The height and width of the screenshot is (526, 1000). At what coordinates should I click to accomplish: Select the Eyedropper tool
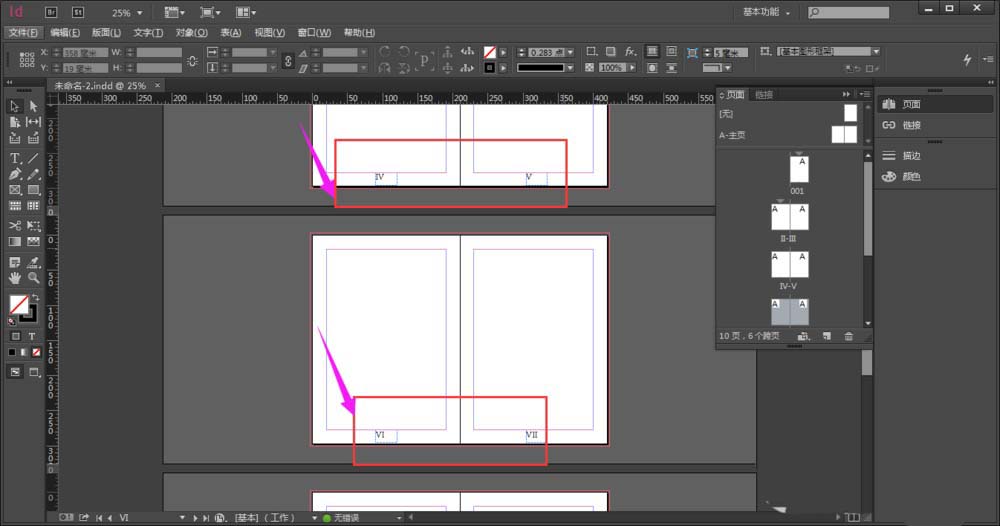33,262
